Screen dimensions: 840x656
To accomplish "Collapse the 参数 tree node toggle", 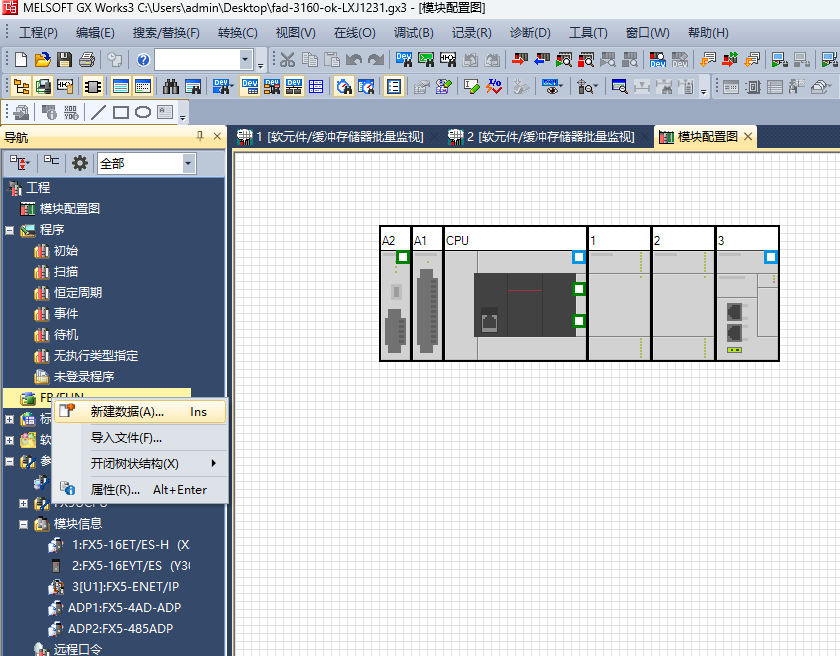I will [x=9, y=461].
